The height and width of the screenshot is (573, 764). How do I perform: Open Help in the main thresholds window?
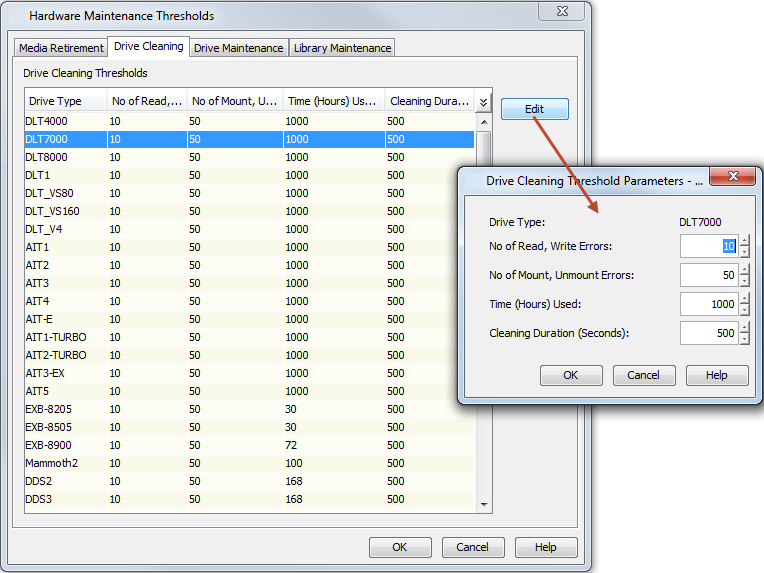(x=545, y=547)
